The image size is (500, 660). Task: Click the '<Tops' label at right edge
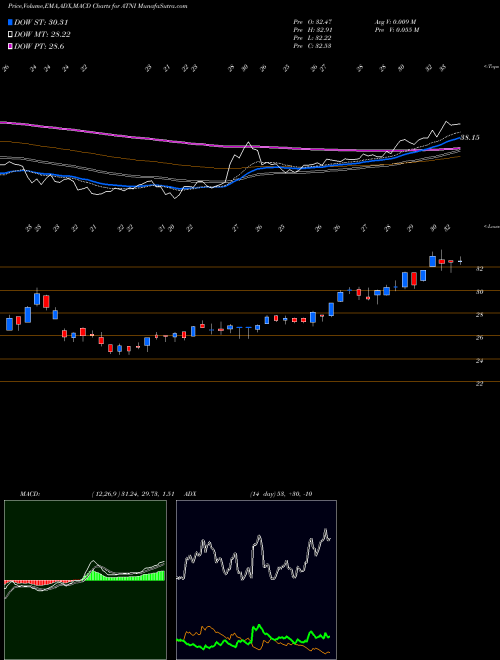[491, 67]
